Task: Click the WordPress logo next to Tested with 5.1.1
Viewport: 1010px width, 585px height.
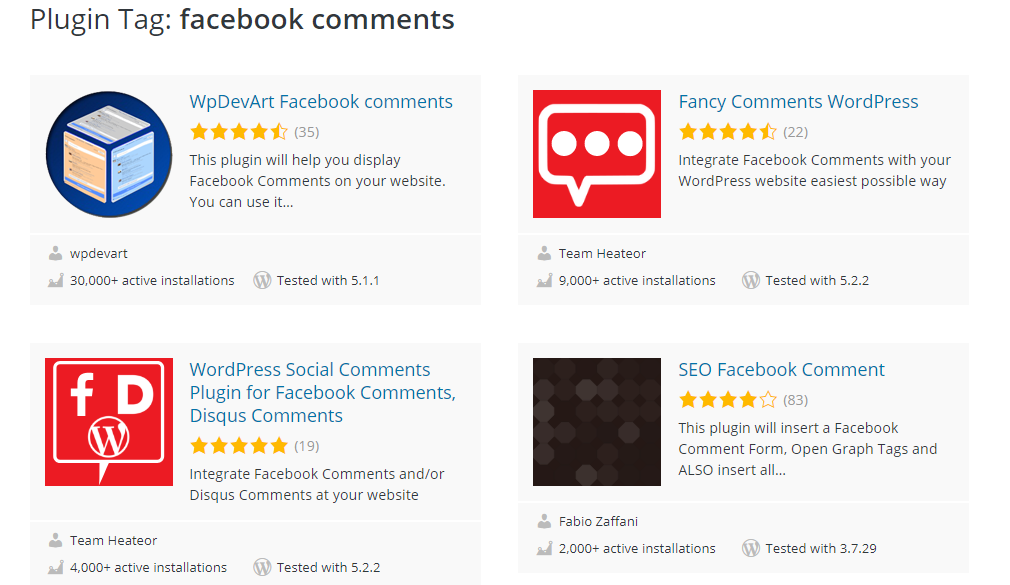Action: (262, 280)
